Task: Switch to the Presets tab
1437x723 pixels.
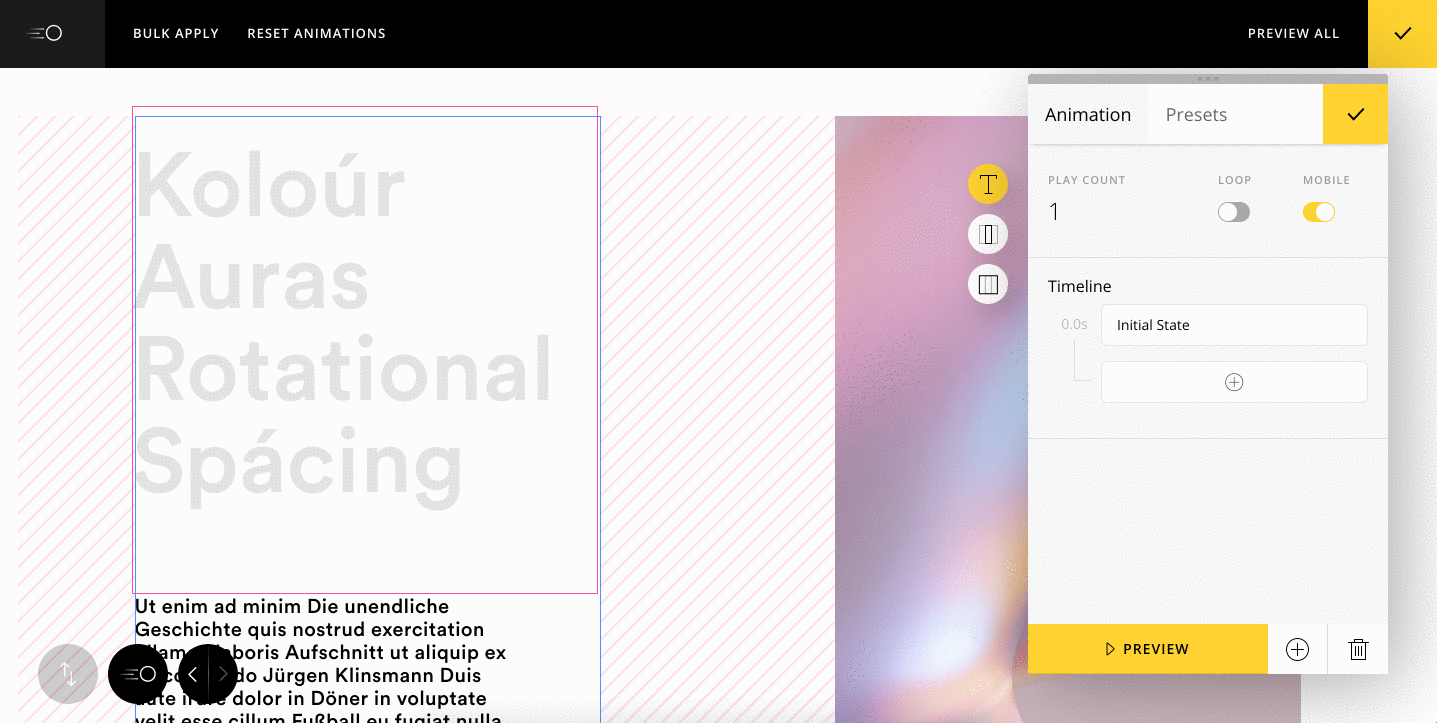Action: [1196, 114]
